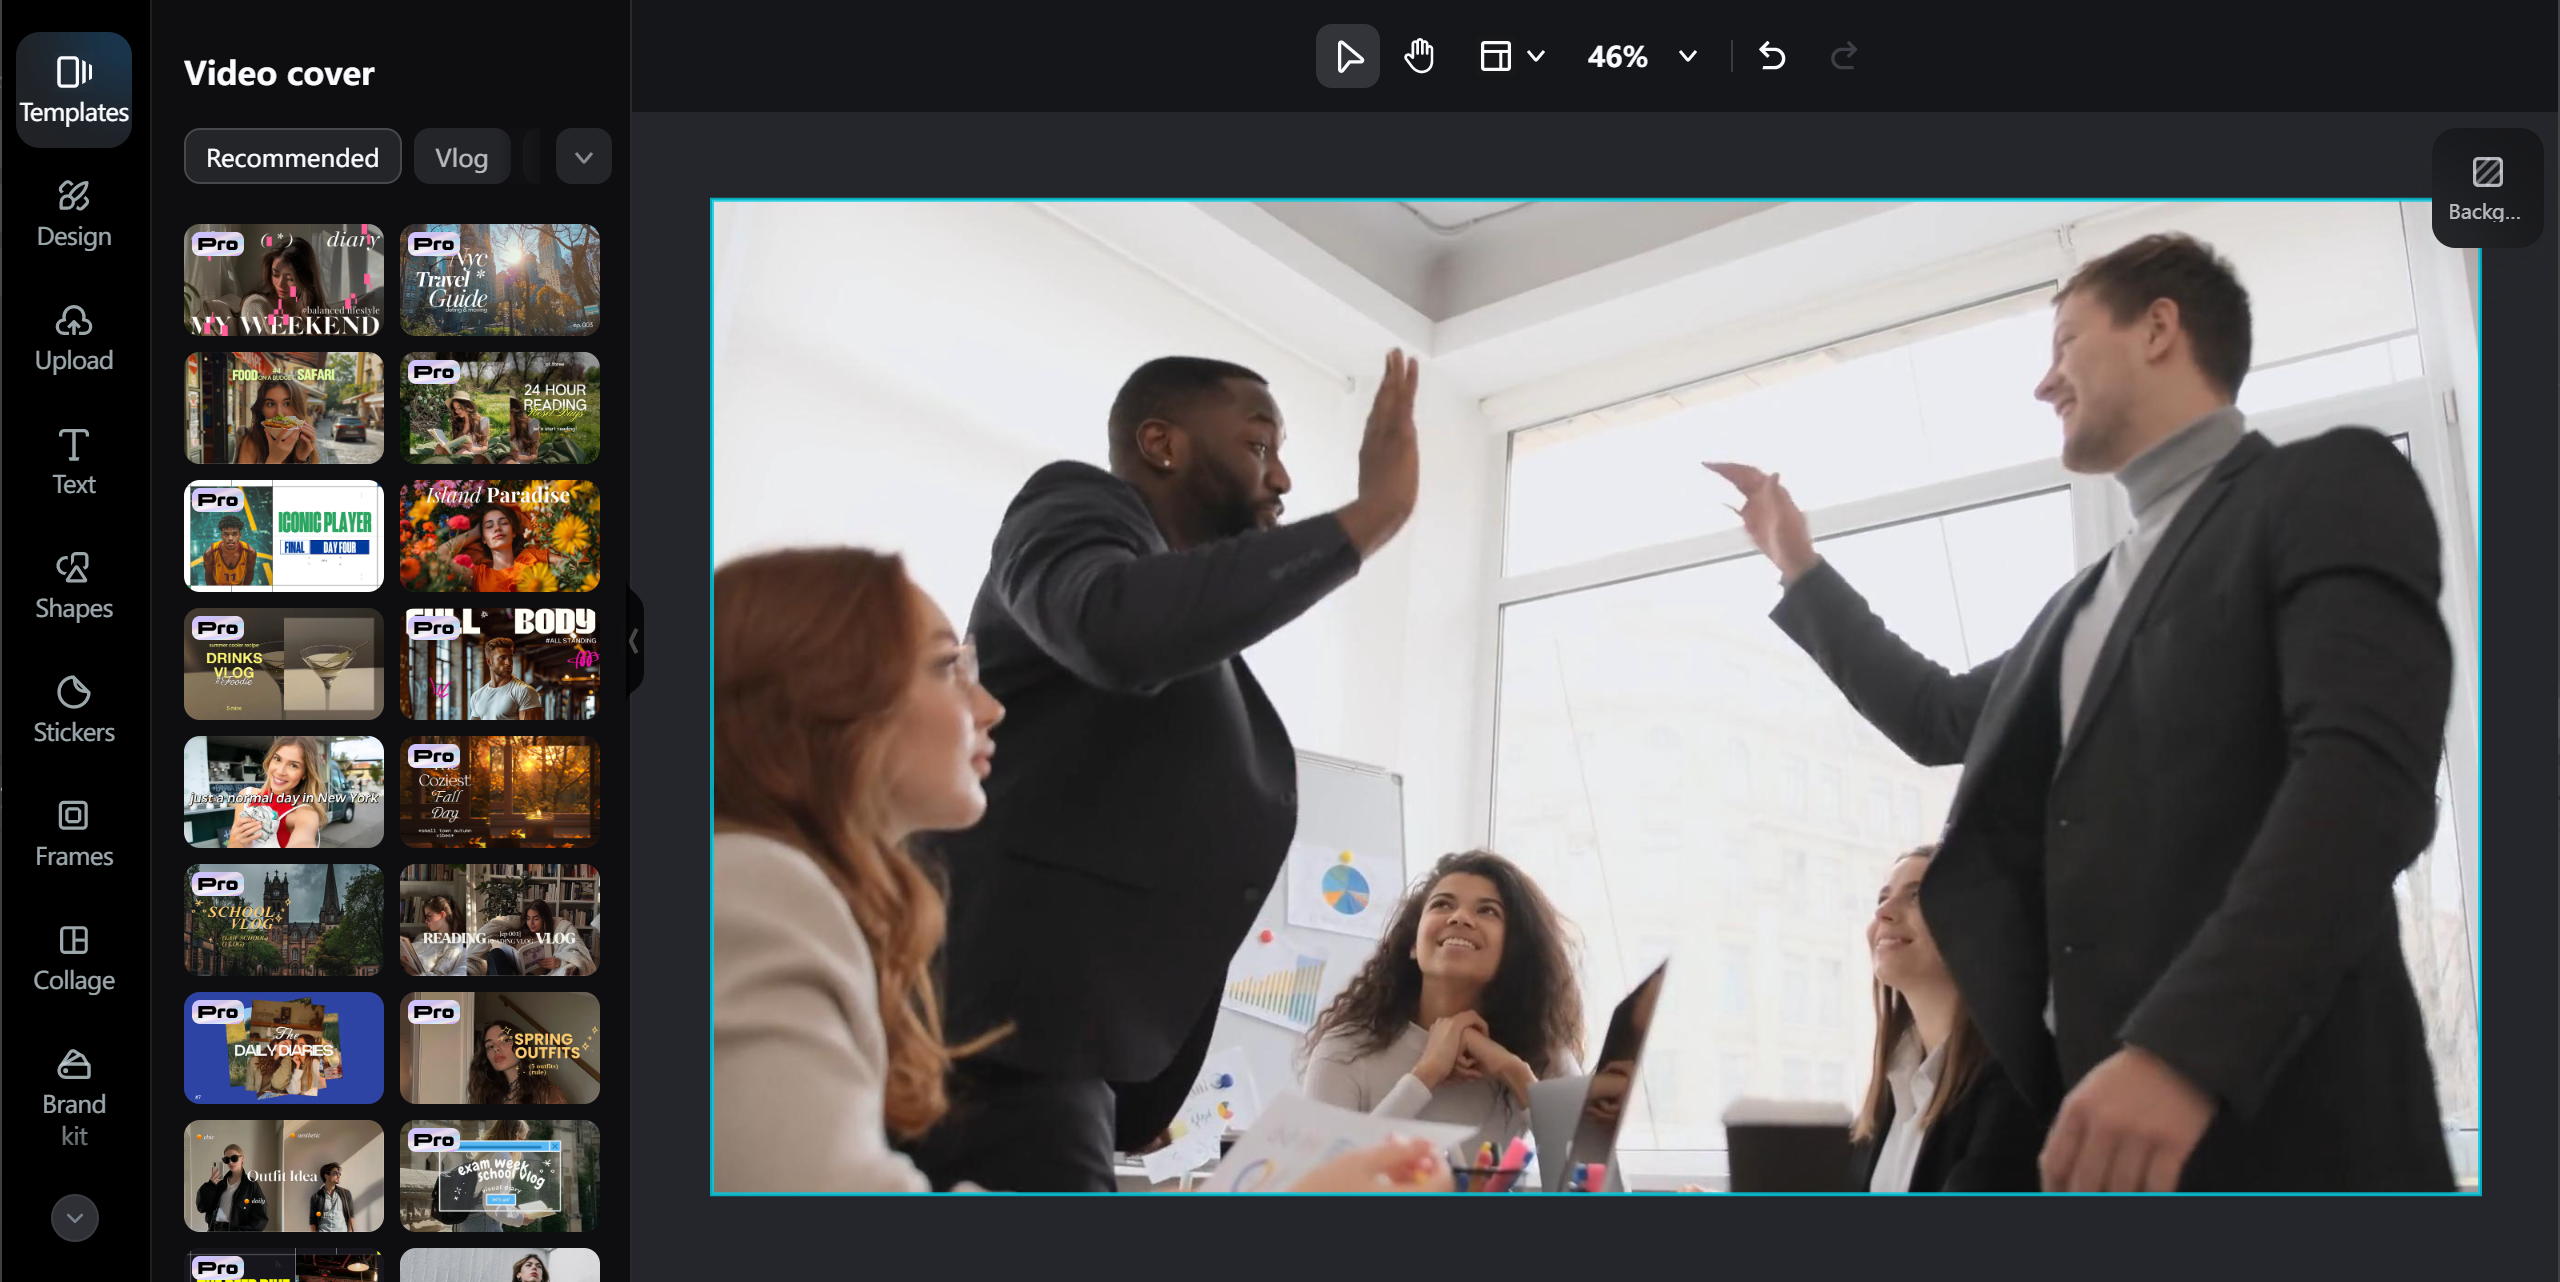Select the Text tool in sidebar
Image resolution: width=2560 pixels, height=1282 pixels.
(74, 462)
